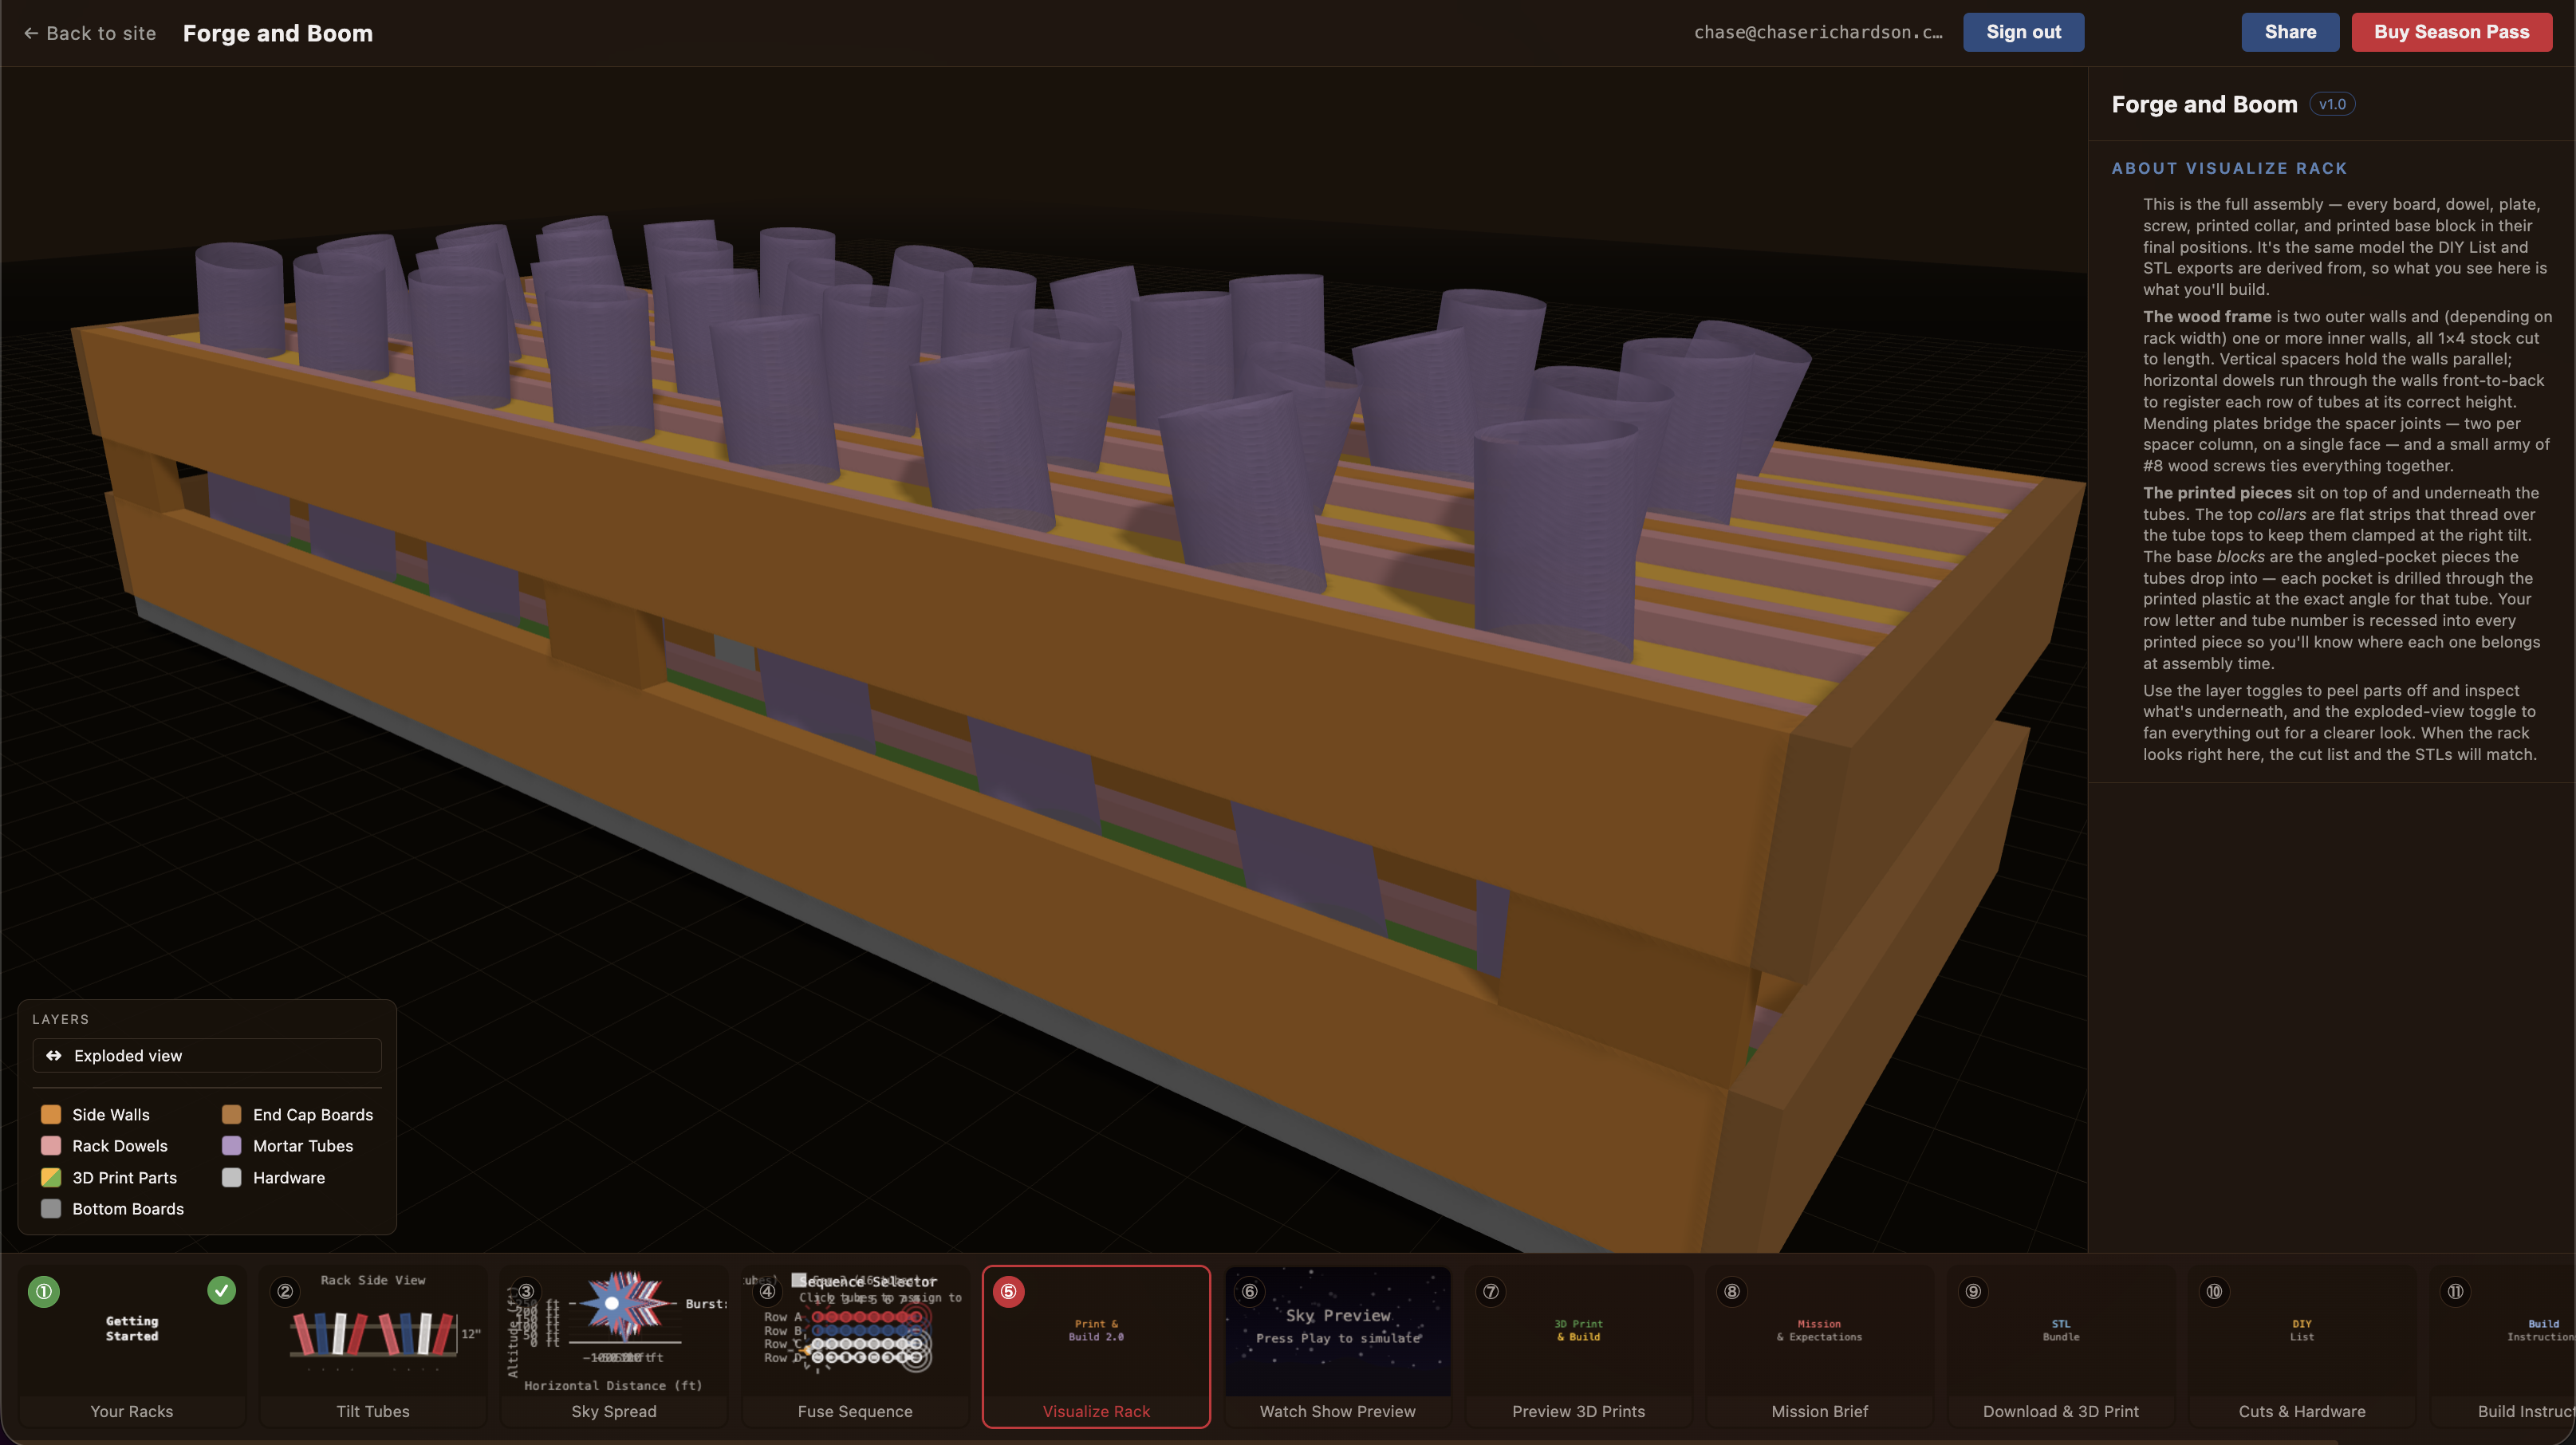2576x1445 pixels.
Task: Click the step 8 number badge
Action: pos(1731,1291)
